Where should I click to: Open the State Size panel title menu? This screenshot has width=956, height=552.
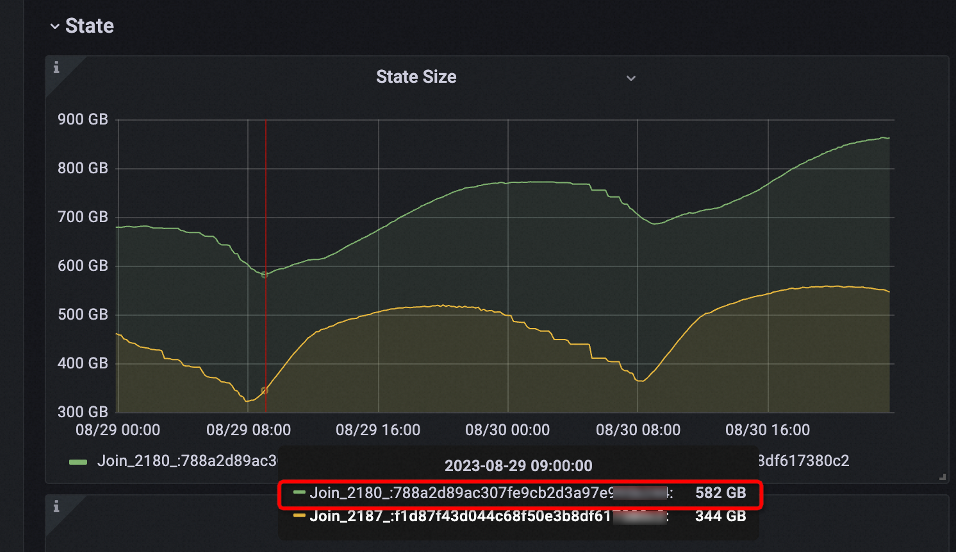coord(416,77)
